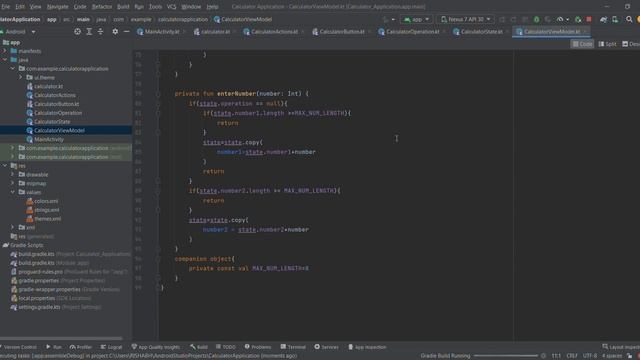
Task: Click Apply Changes and Restart Activity icon
Action: point(513,19)
